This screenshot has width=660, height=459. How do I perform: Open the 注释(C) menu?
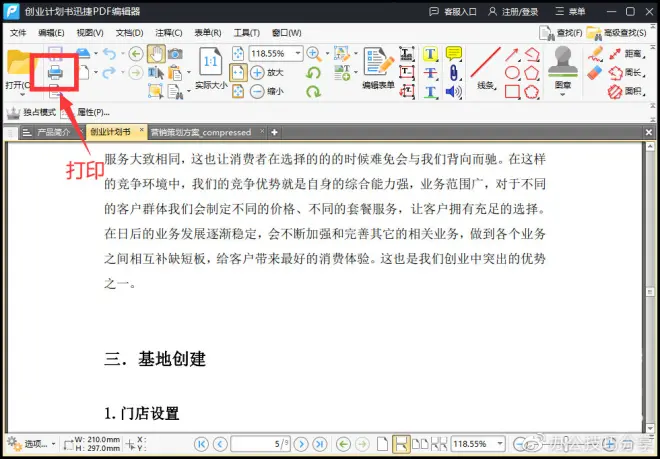[168, 32]
